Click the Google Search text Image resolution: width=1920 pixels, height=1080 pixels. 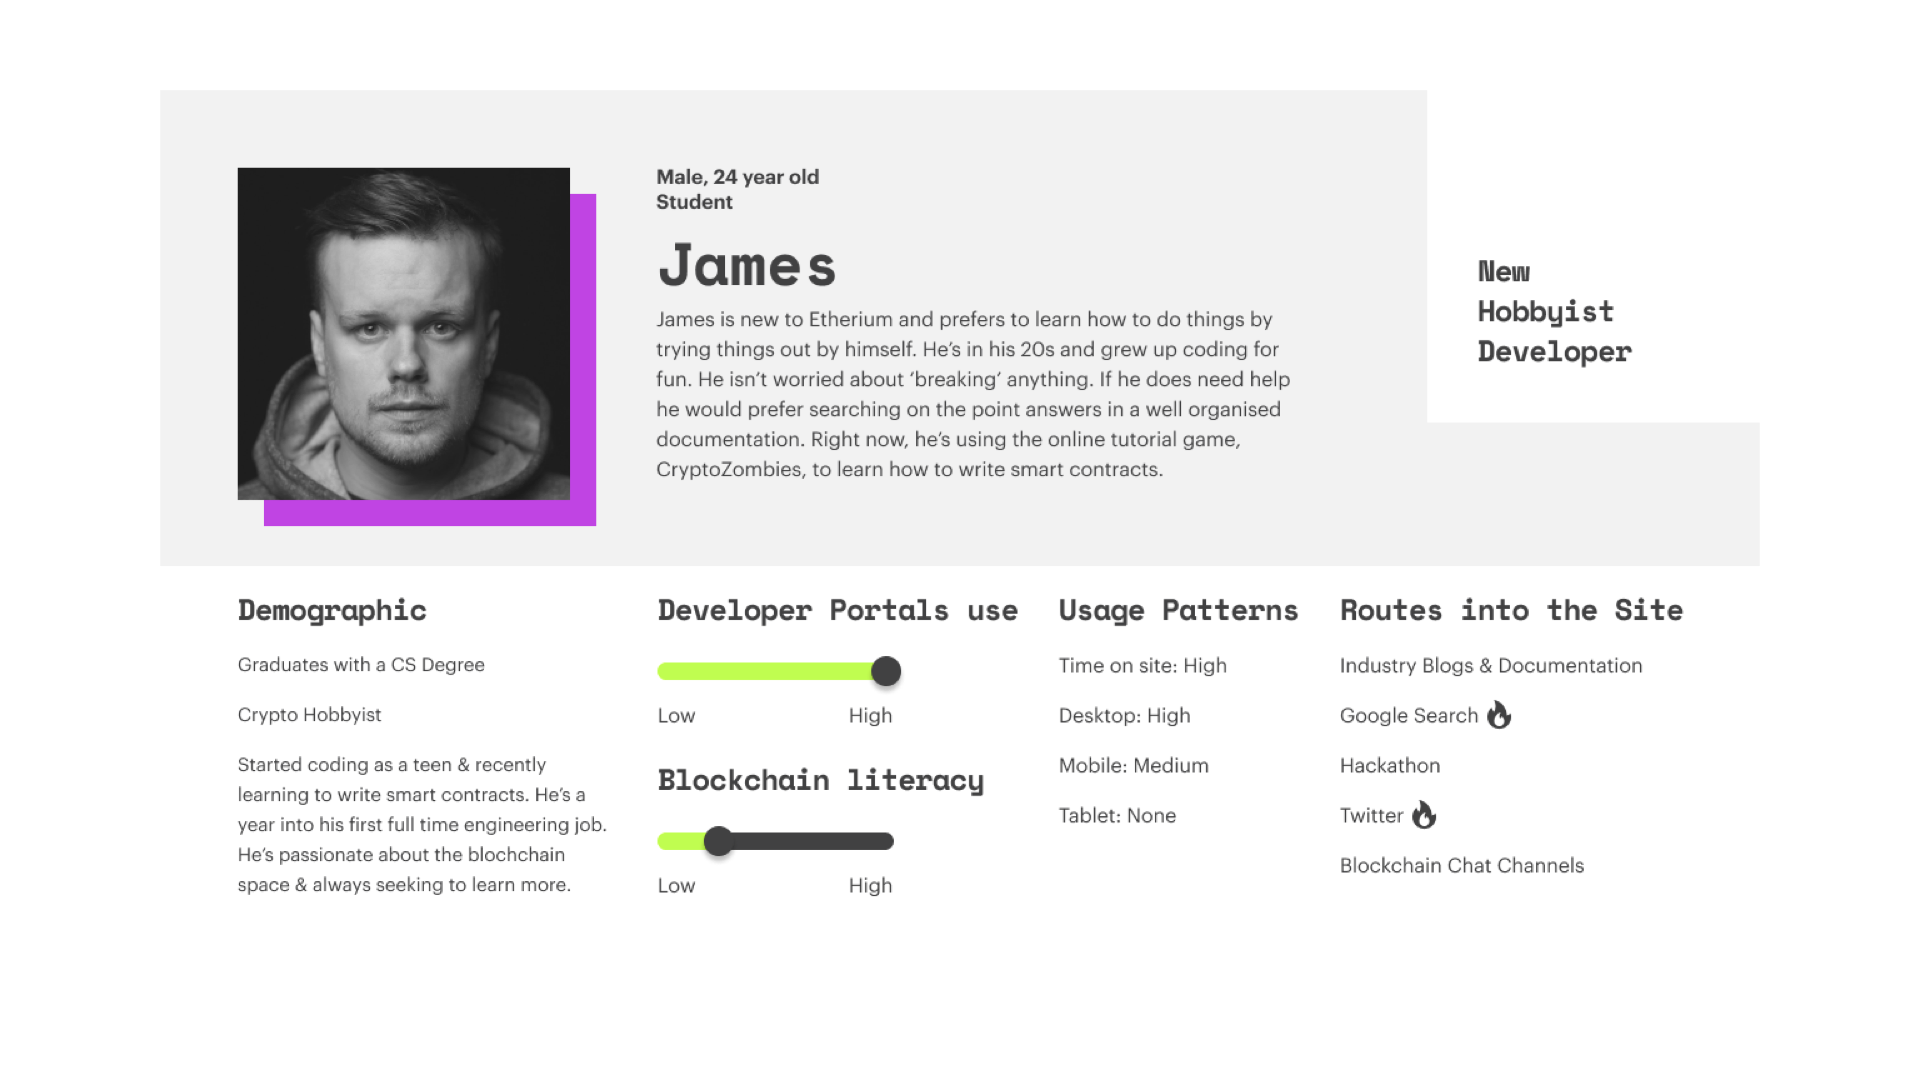click(1408, 715)
